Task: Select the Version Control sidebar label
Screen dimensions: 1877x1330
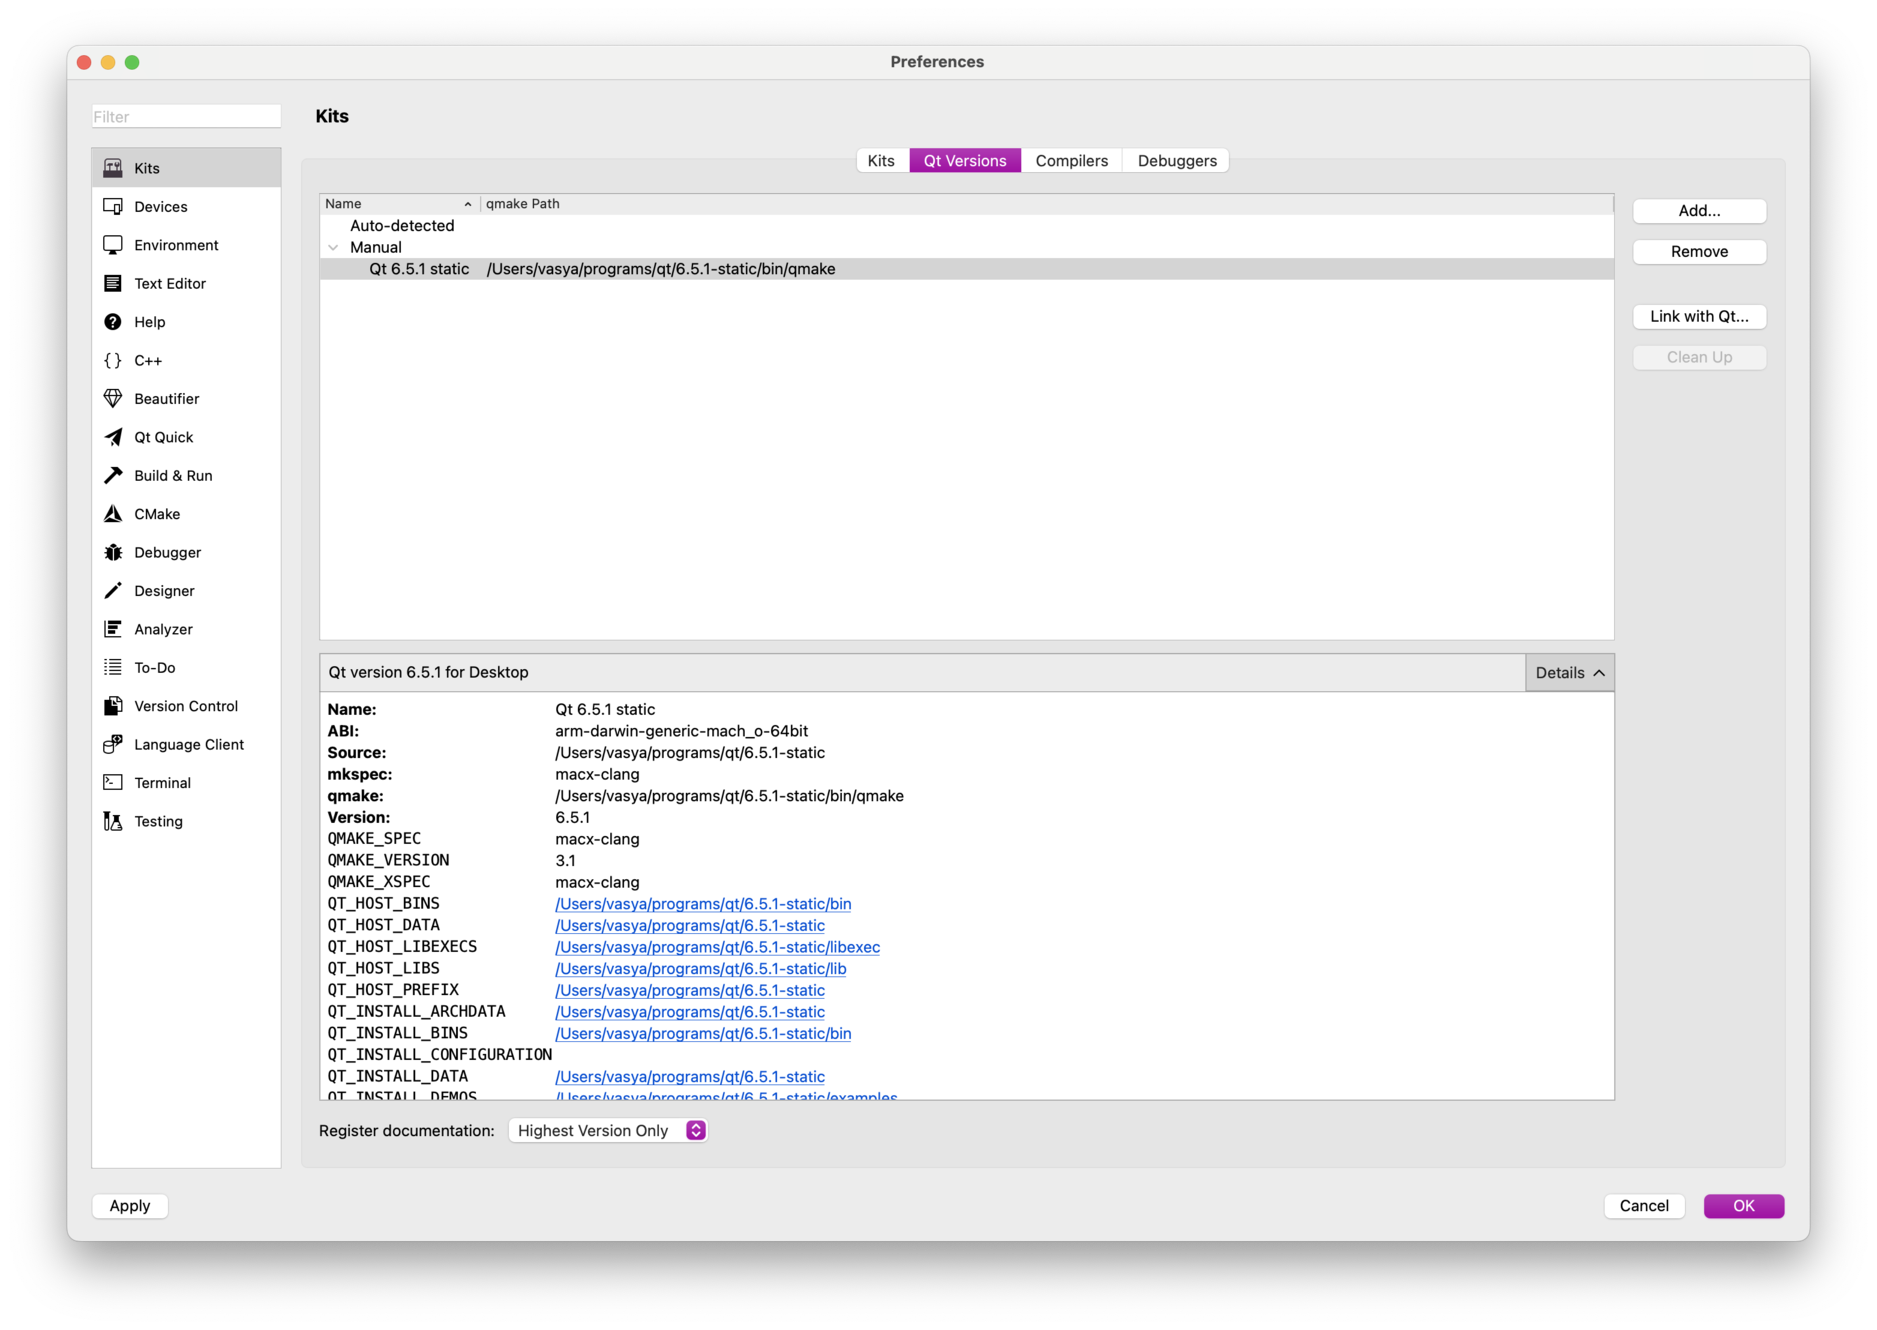Action: pyautogui.click(x=186, y=706)
